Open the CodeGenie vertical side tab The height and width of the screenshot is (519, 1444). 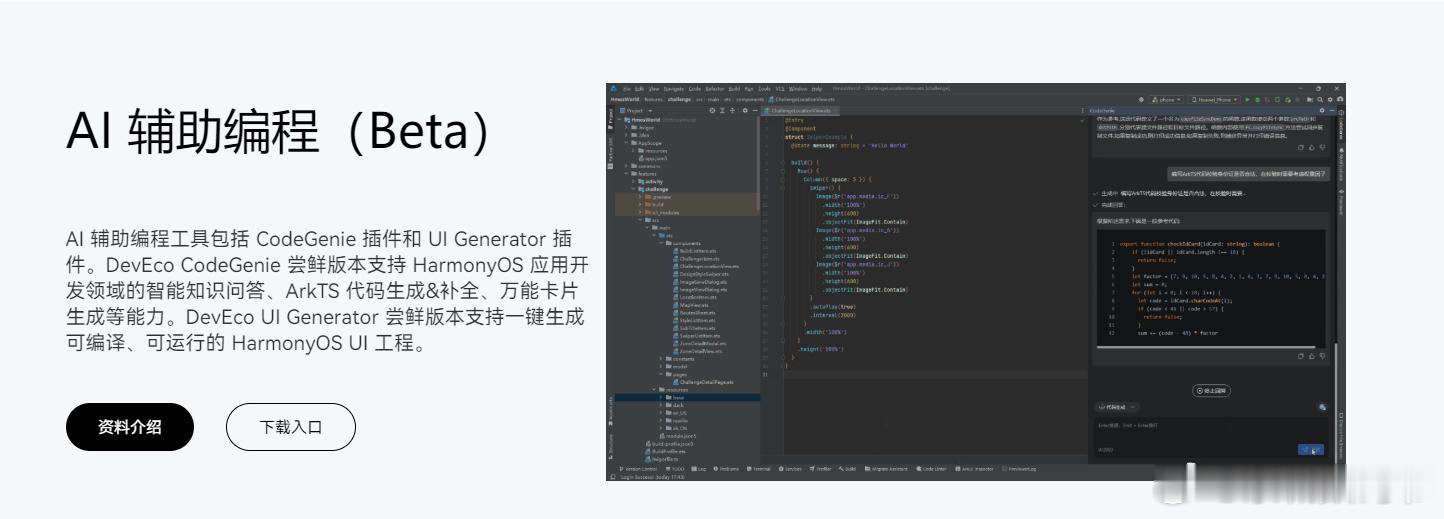click(1341, 127)
